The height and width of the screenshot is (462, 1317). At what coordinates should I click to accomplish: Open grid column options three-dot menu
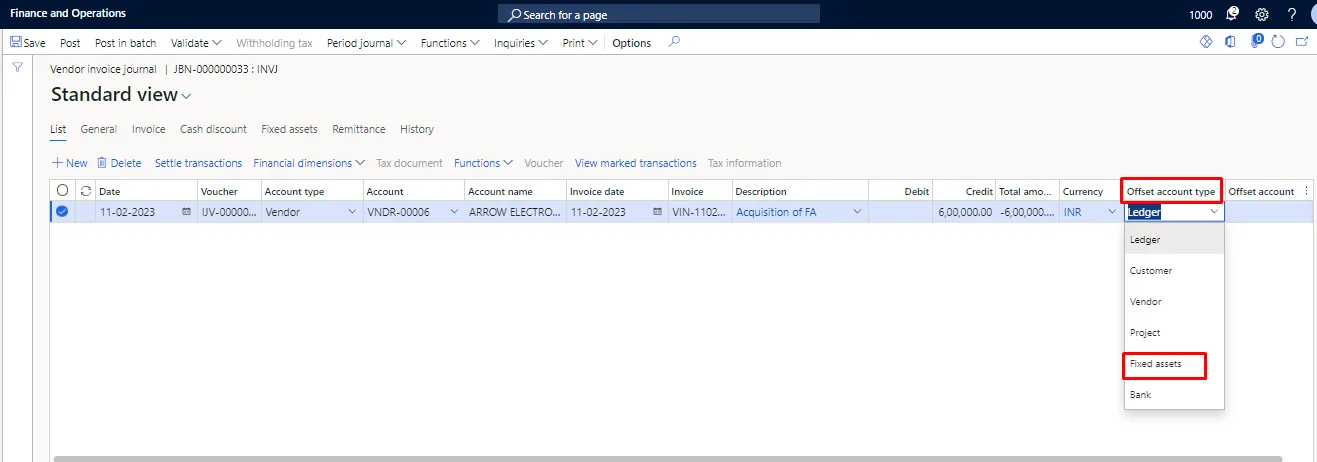point(1306,191)
